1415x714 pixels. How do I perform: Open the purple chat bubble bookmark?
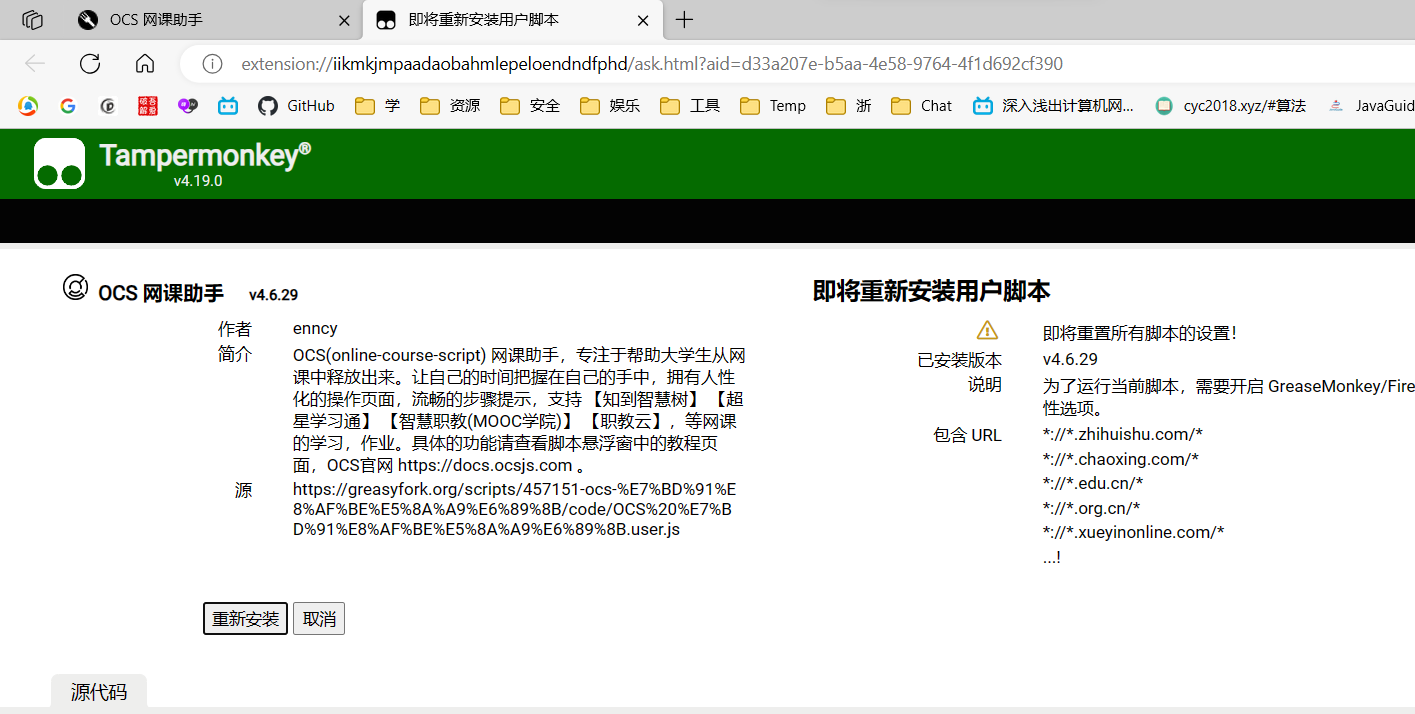pyautogui.click(x=188, y=106)
